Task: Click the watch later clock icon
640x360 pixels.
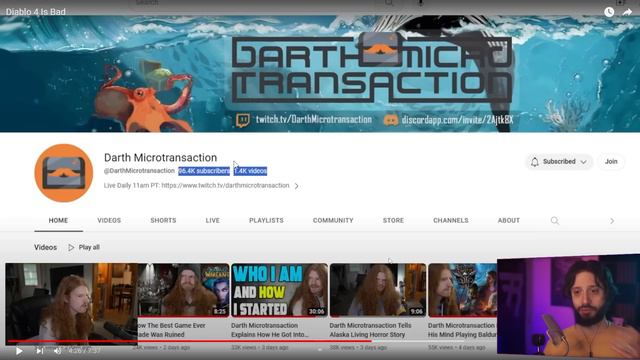Action: pyautogui.click(x=609, y=12)
